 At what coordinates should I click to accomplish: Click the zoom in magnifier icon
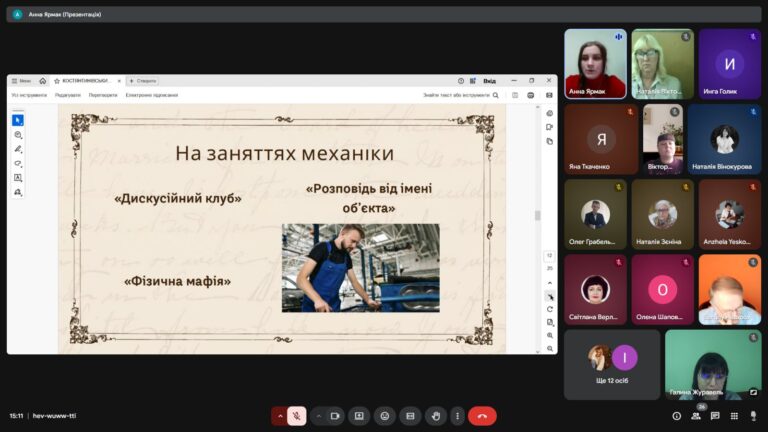click(x=550, y=336)
